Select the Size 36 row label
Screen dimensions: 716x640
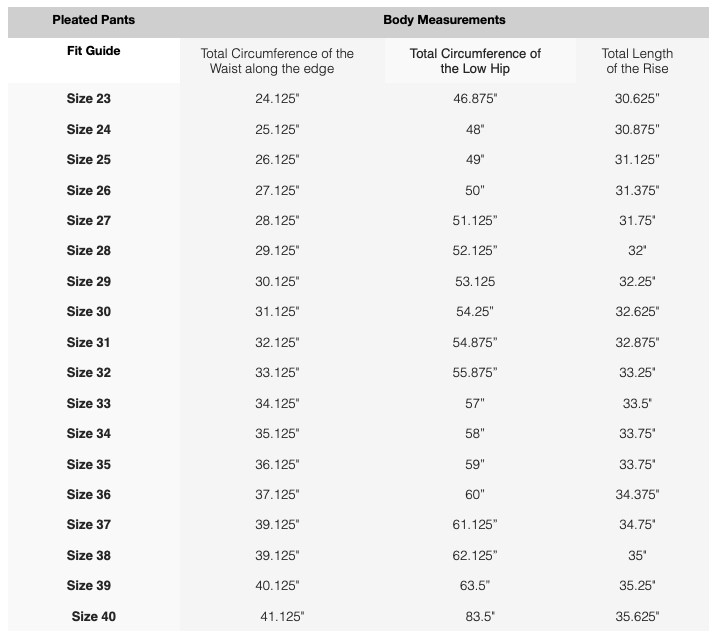[89, 494]
